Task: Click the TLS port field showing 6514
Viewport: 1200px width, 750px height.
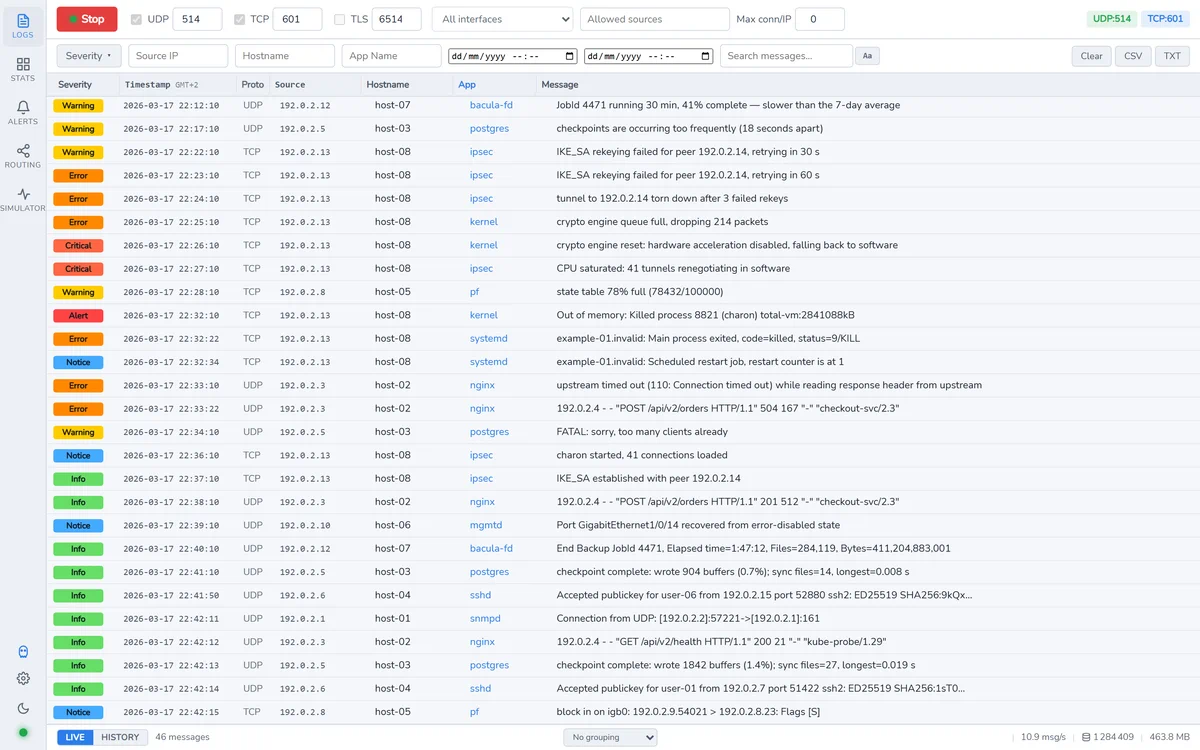Action: pyautogui.click(x=397, y=19)
